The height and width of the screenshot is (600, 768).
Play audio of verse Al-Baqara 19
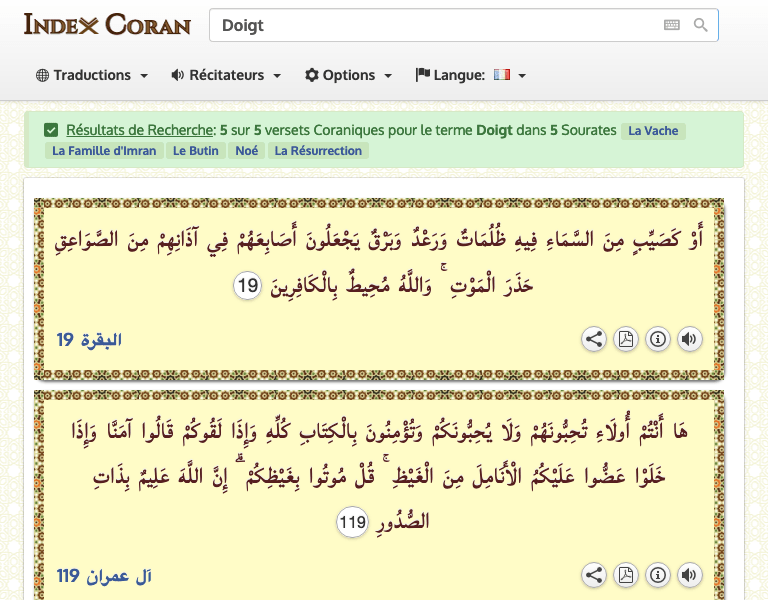tap(689, 339)
